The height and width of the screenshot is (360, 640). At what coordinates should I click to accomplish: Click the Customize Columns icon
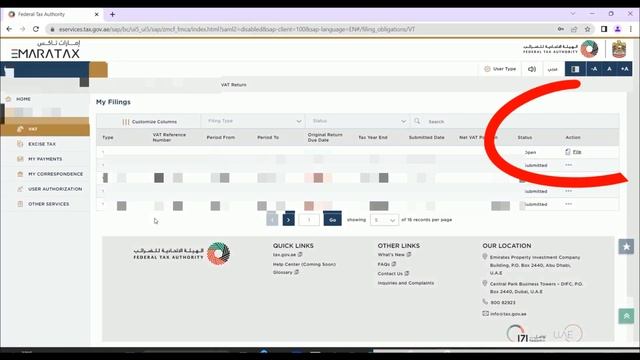(x=126, y=122)
